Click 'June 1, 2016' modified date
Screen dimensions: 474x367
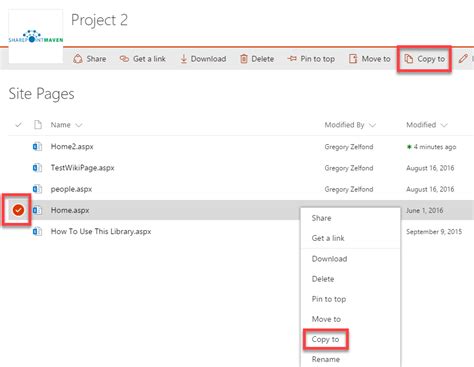pos(424,210)
